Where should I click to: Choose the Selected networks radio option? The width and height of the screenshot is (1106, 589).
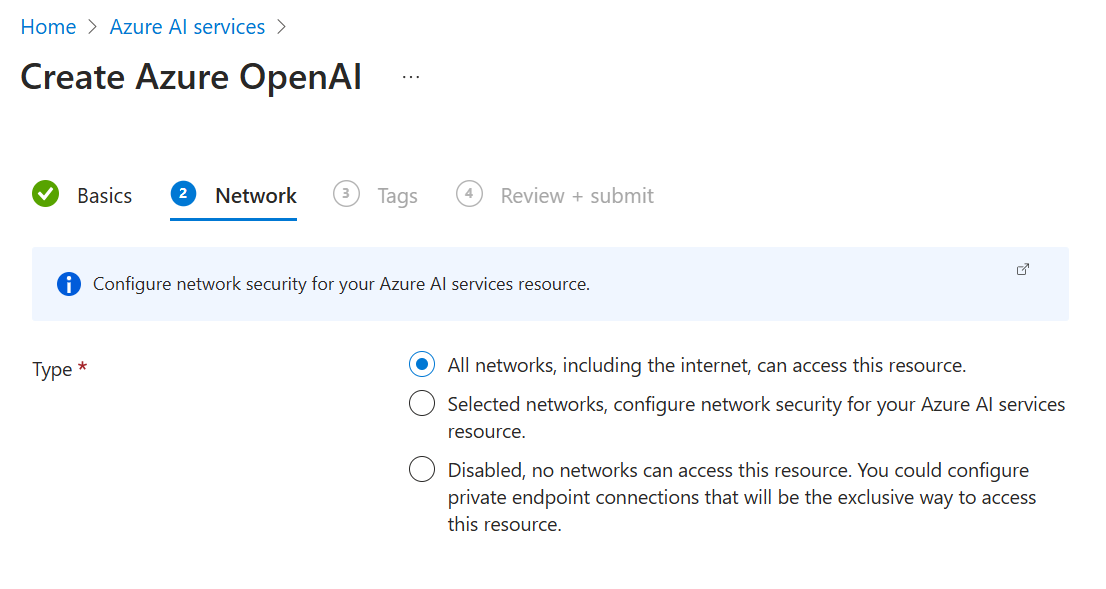pyautogui.click(x=422, y=403)
